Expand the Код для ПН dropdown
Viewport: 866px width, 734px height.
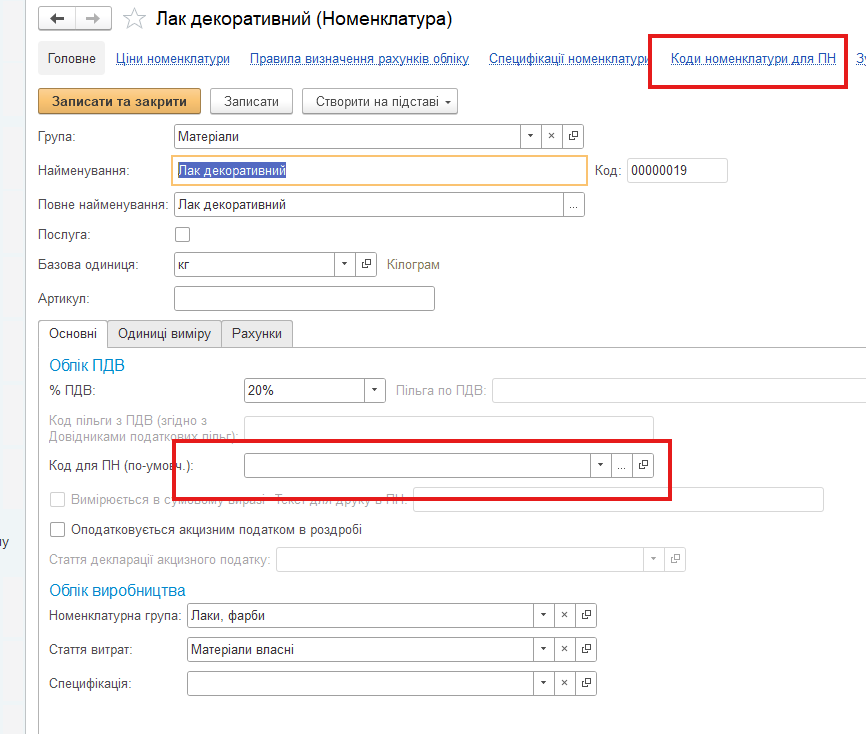[600, 465]
